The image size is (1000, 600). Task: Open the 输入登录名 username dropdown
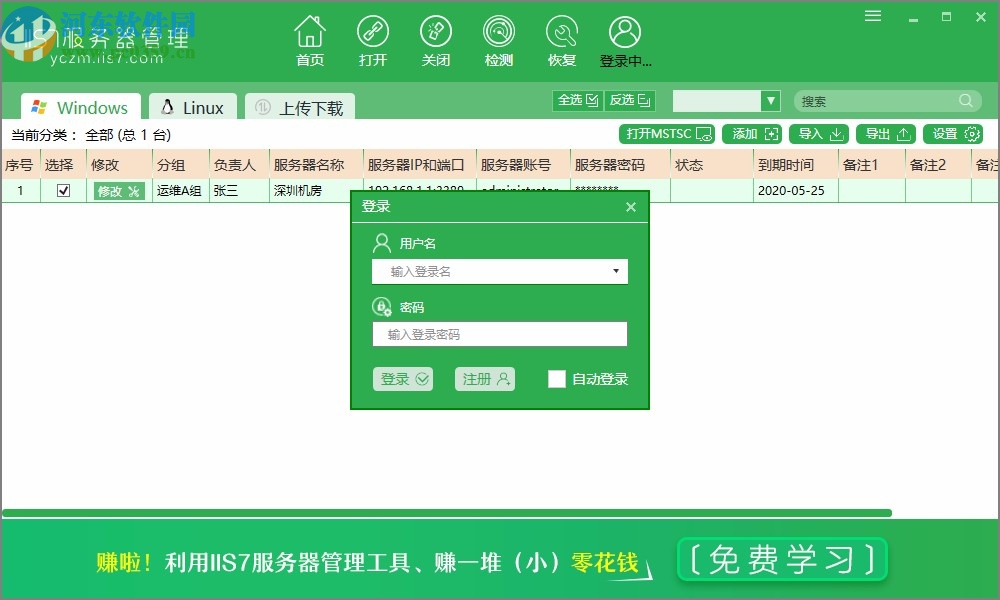tap(617, 271)
